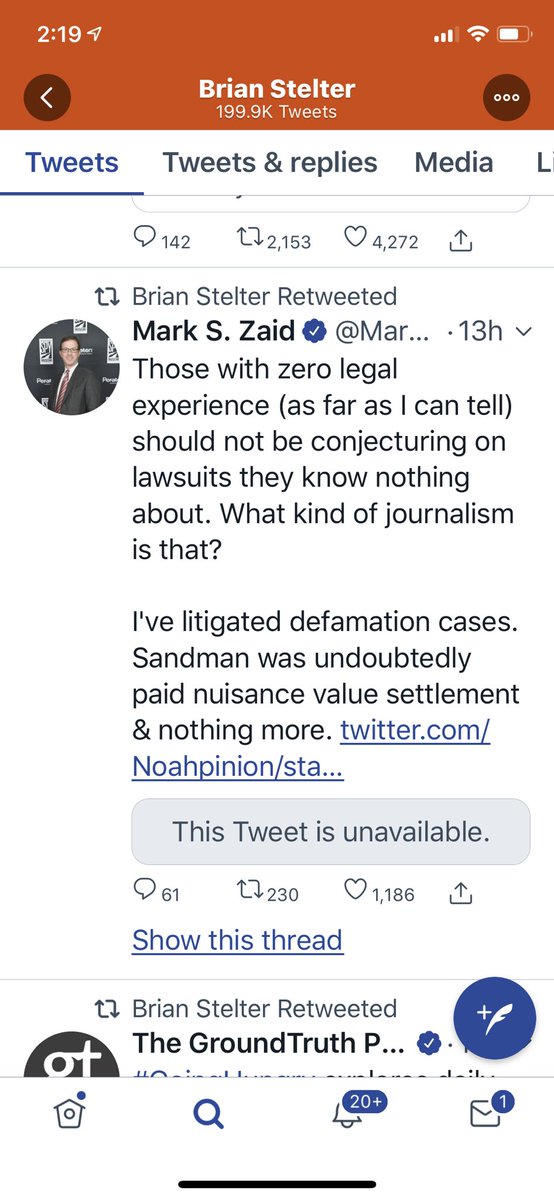Click Show this thread link
554x1200 pixels.
coord(237,940)
